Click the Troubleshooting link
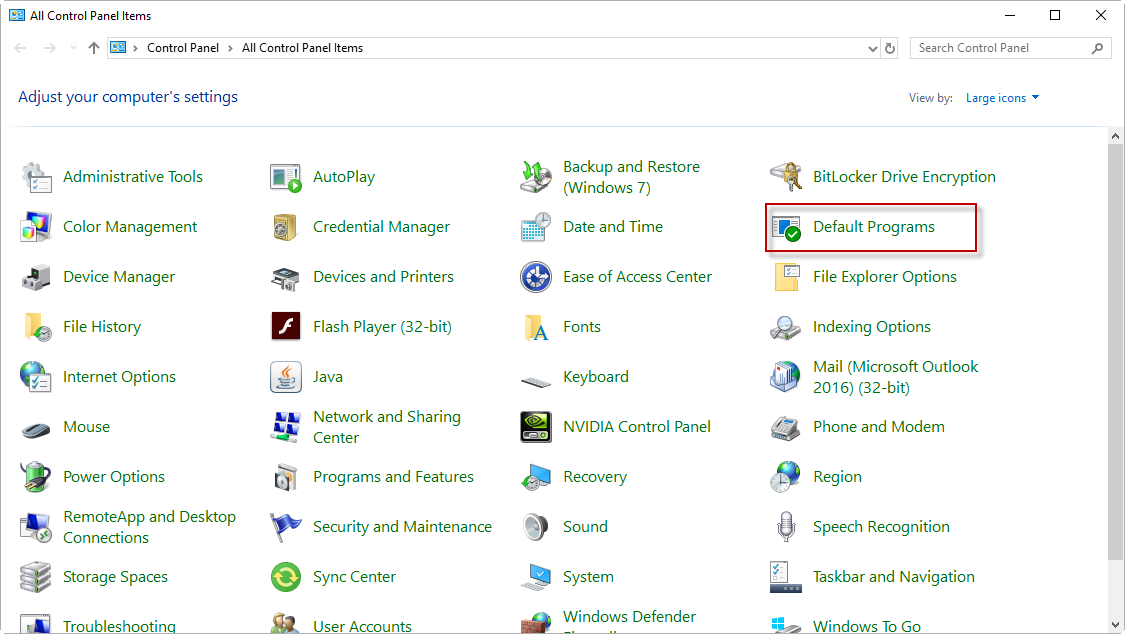 [119, 626]
